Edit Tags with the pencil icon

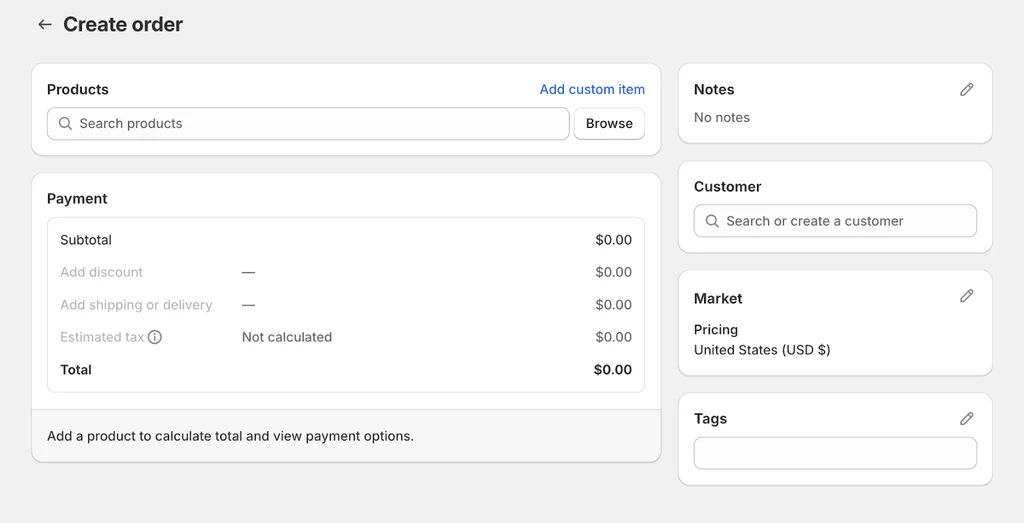point(967,419)
